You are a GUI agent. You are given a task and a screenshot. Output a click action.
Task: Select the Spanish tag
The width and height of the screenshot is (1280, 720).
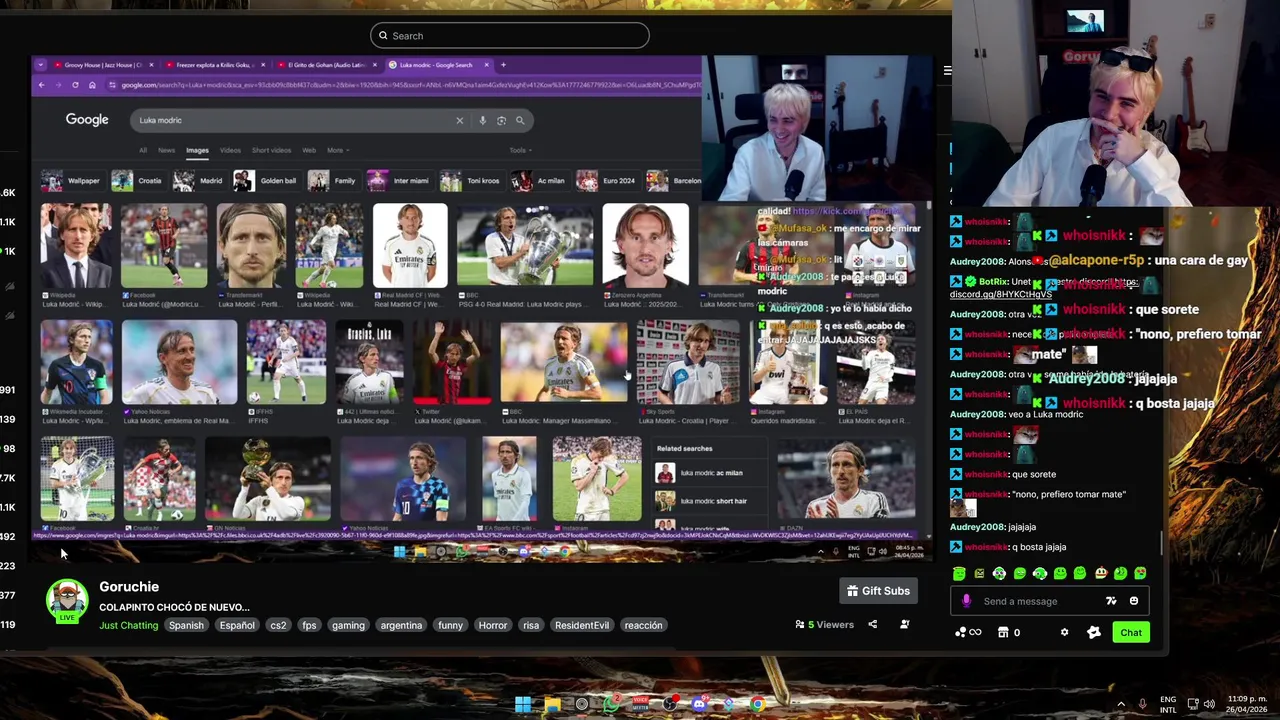pyautogui.click(x=186, y=625)
